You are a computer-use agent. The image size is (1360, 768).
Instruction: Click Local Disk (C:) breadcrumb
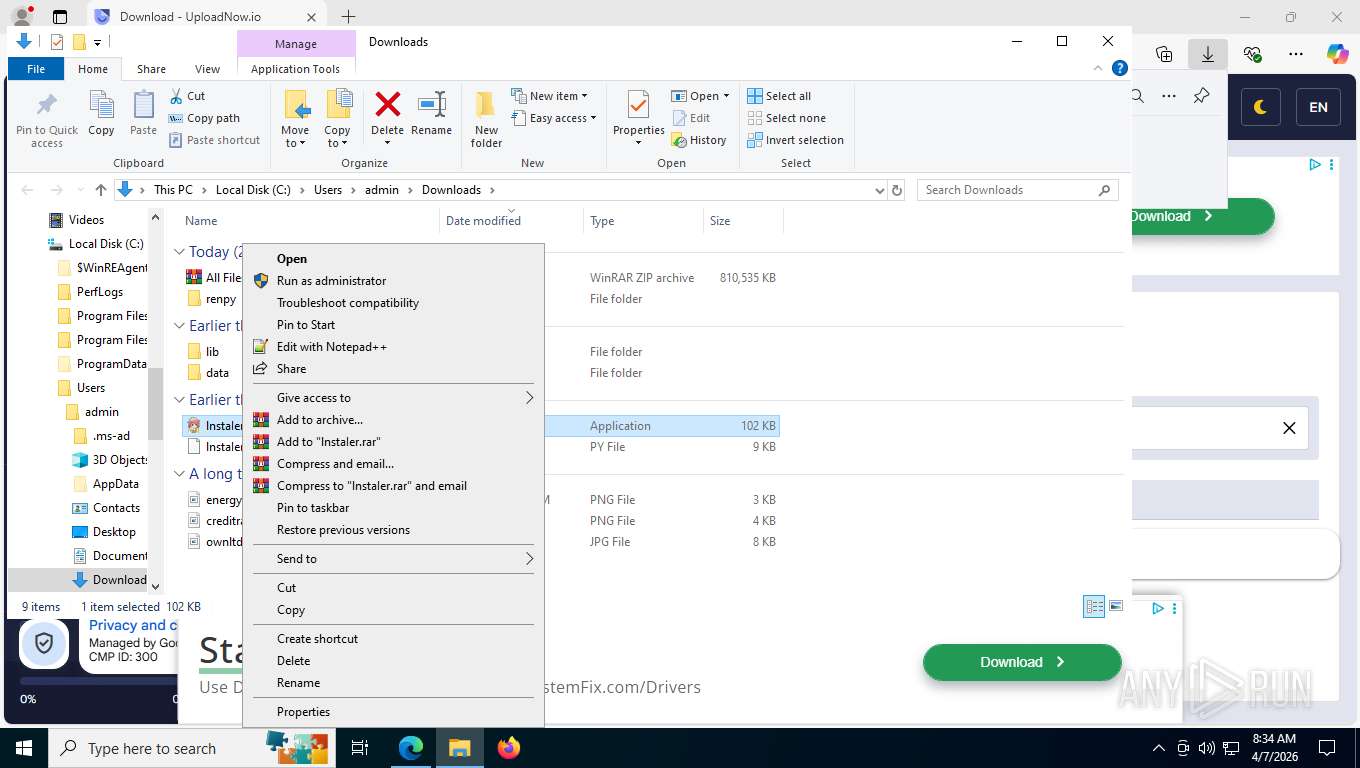pyautogui.click(x=253, y=190)
